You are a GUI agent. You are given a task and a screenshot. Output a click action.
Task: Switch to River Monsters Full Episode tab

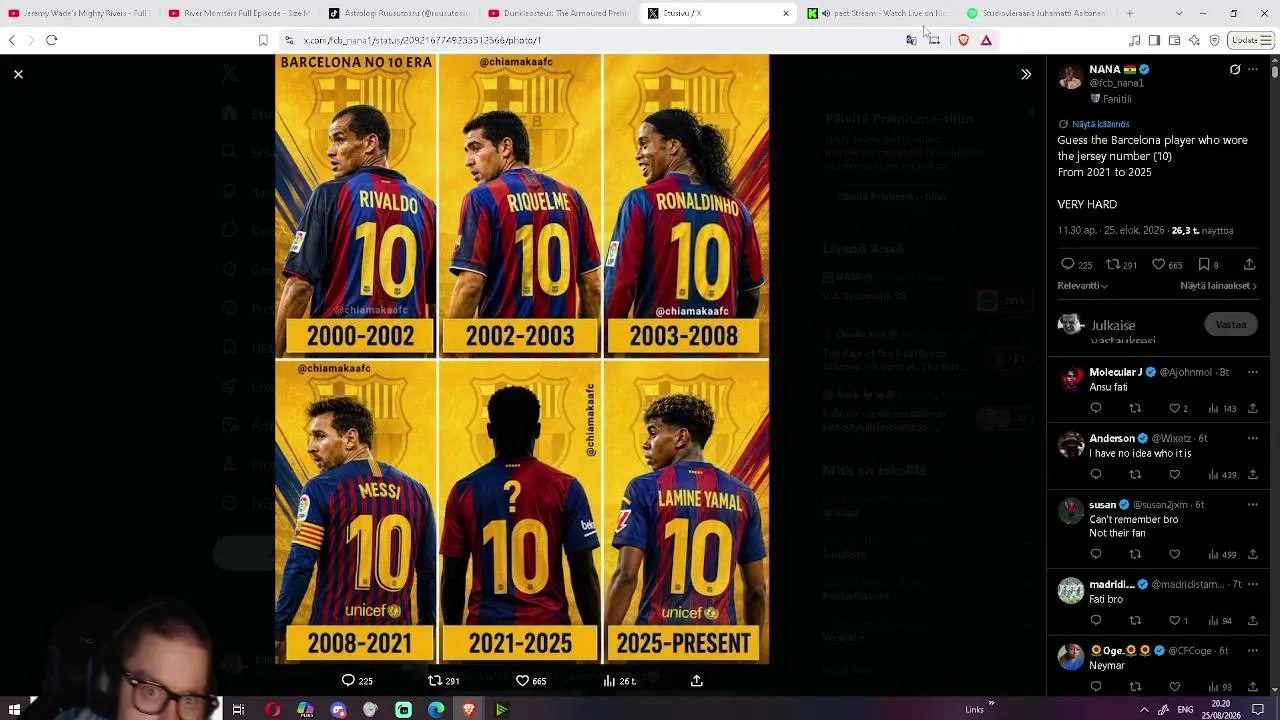(240, 13)
